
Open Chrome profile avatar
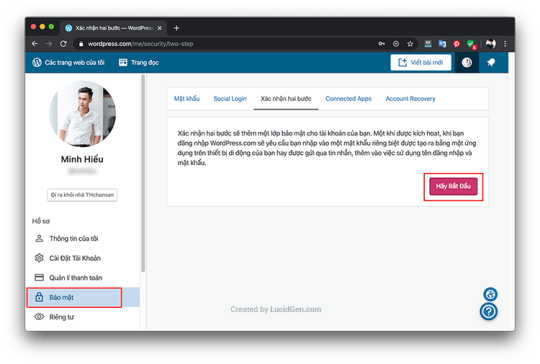[491, 44]
